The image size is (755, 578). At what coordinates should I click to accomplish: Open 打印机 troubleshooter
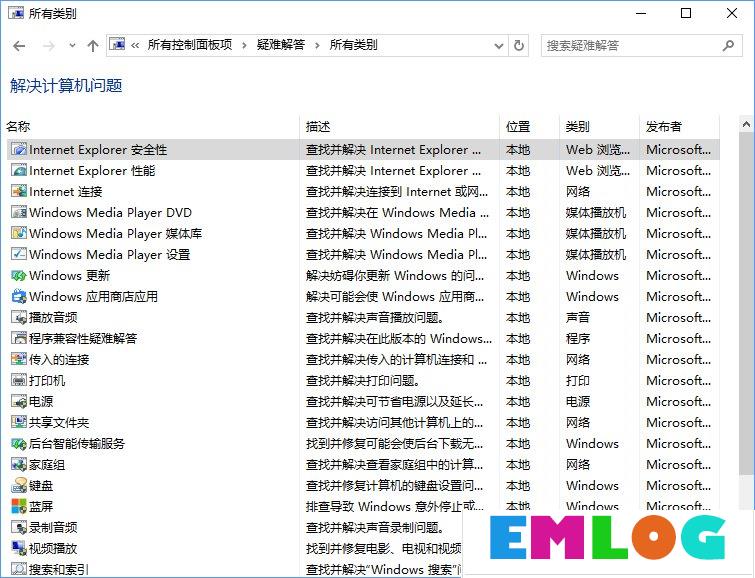click(x=47, y=381)
